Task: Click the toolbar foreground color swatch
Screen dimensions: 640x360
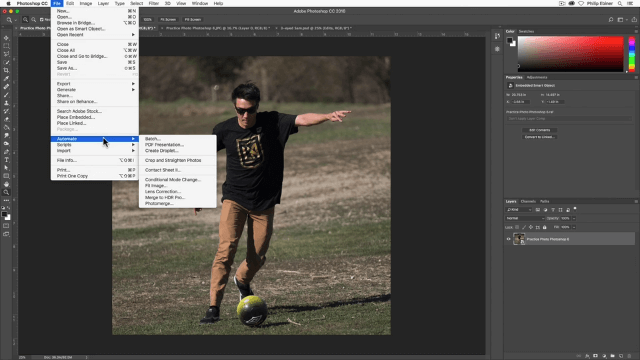Action: coord(4,215)
